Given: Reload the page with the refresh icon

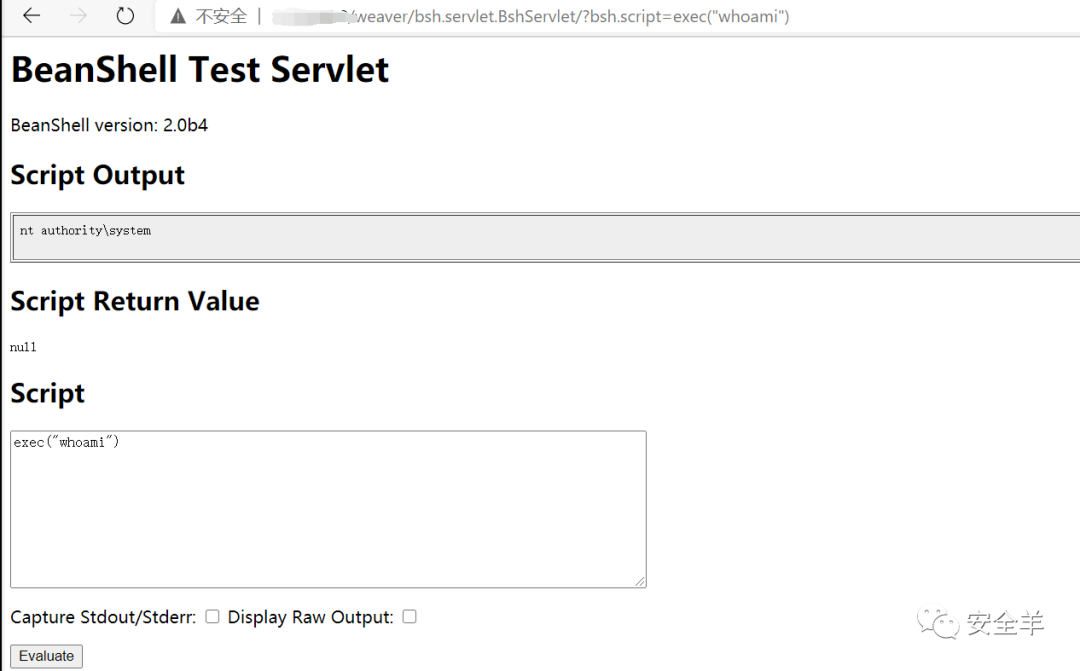Looking at the screenshot, I should coord(125,15).
